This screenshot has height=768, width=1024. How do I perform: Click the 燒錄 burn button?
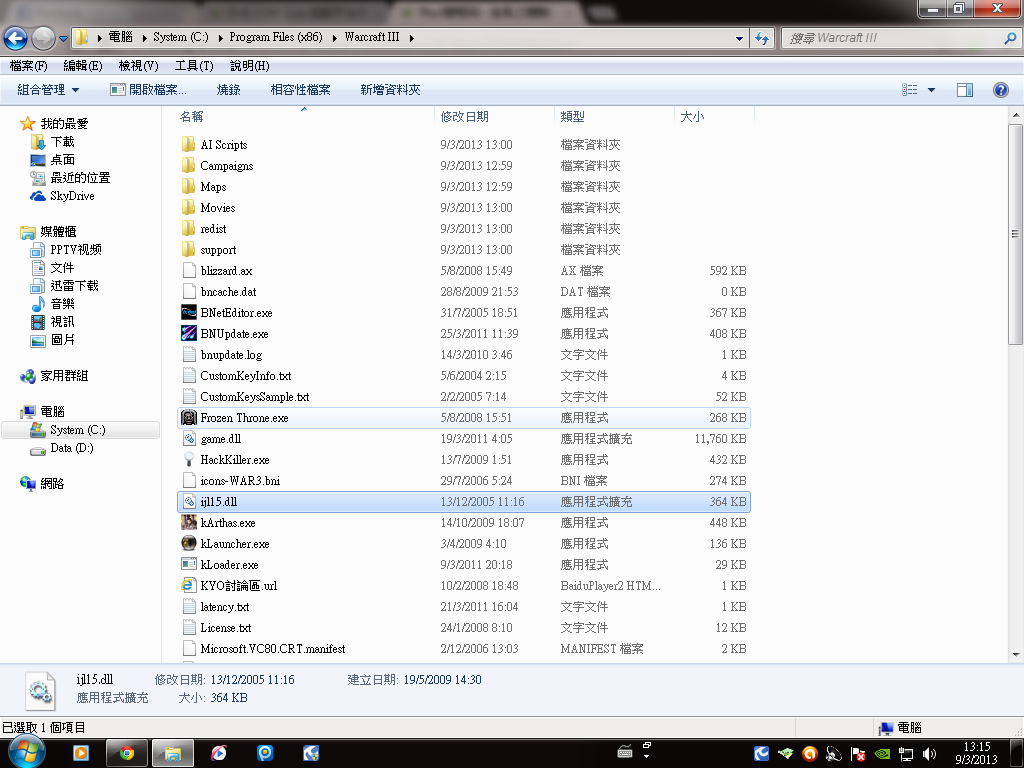229,90
